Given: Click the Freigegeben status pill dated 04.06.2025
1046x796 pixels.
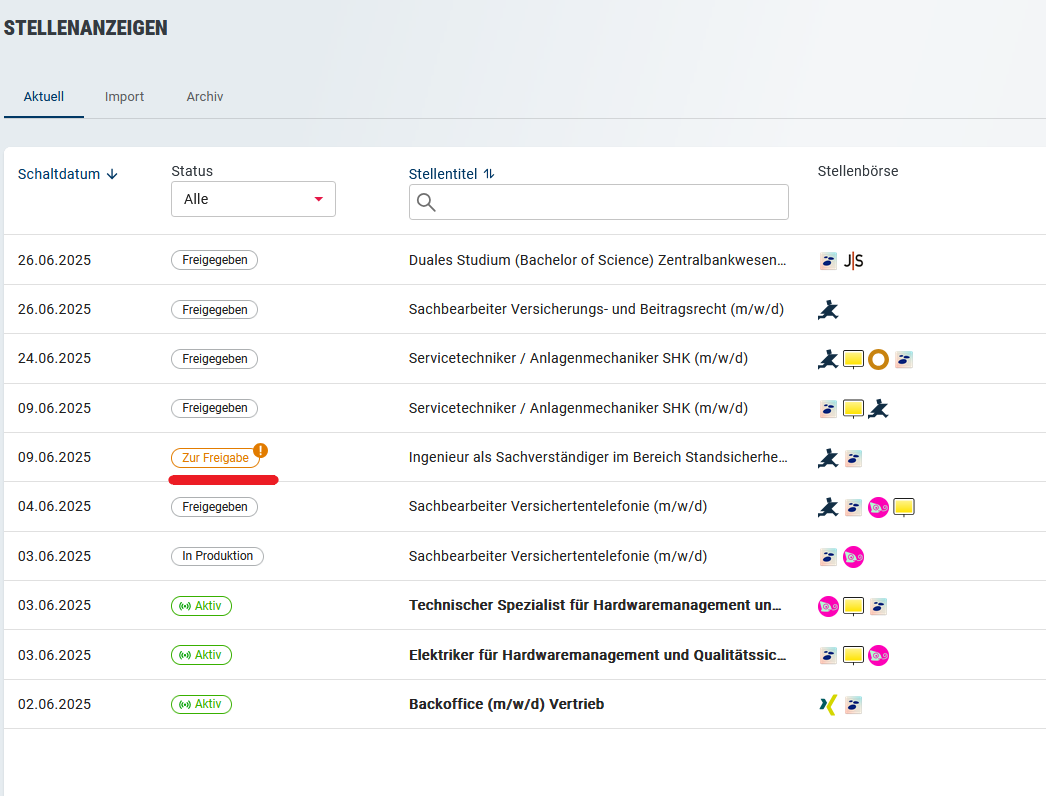Looking at the screenshot, I should point(214,506).
